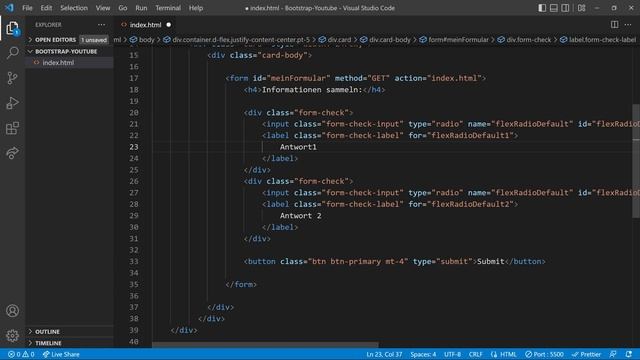Click the Prettier status bar item

point(586,354)
